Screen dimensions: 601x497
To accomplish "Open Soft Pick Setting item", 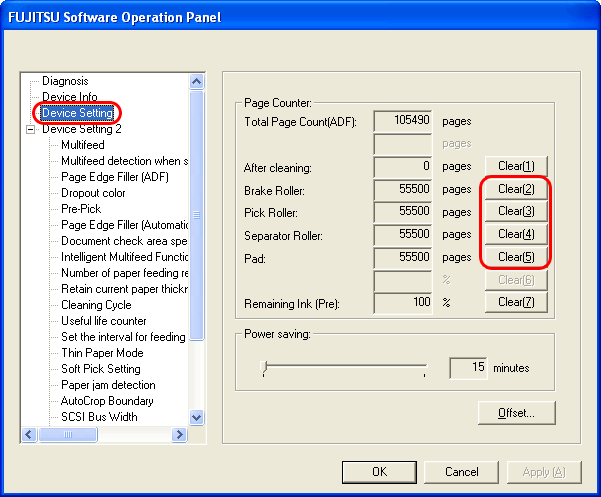I will [x=101, y=369].
